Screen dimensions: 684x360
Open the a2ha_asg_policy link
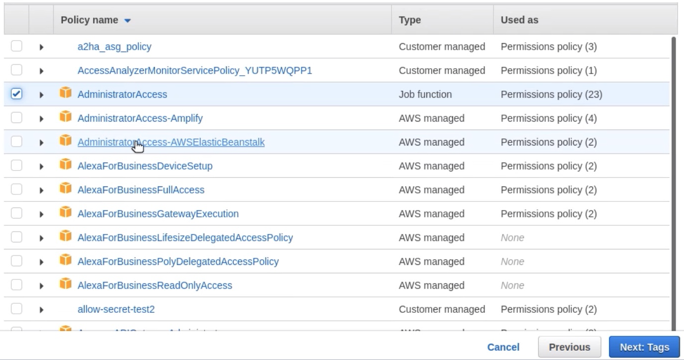click(x=114, y=47)
